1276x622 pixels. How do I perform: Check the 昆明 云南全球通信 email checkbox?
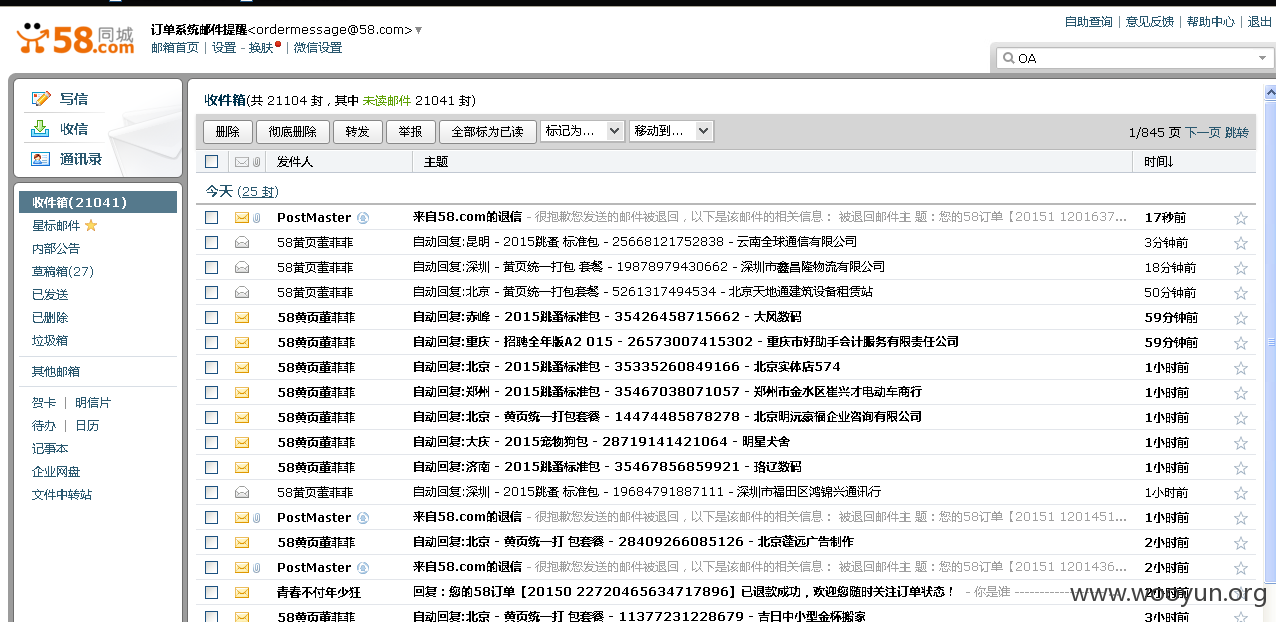click(x=211, y=242)
